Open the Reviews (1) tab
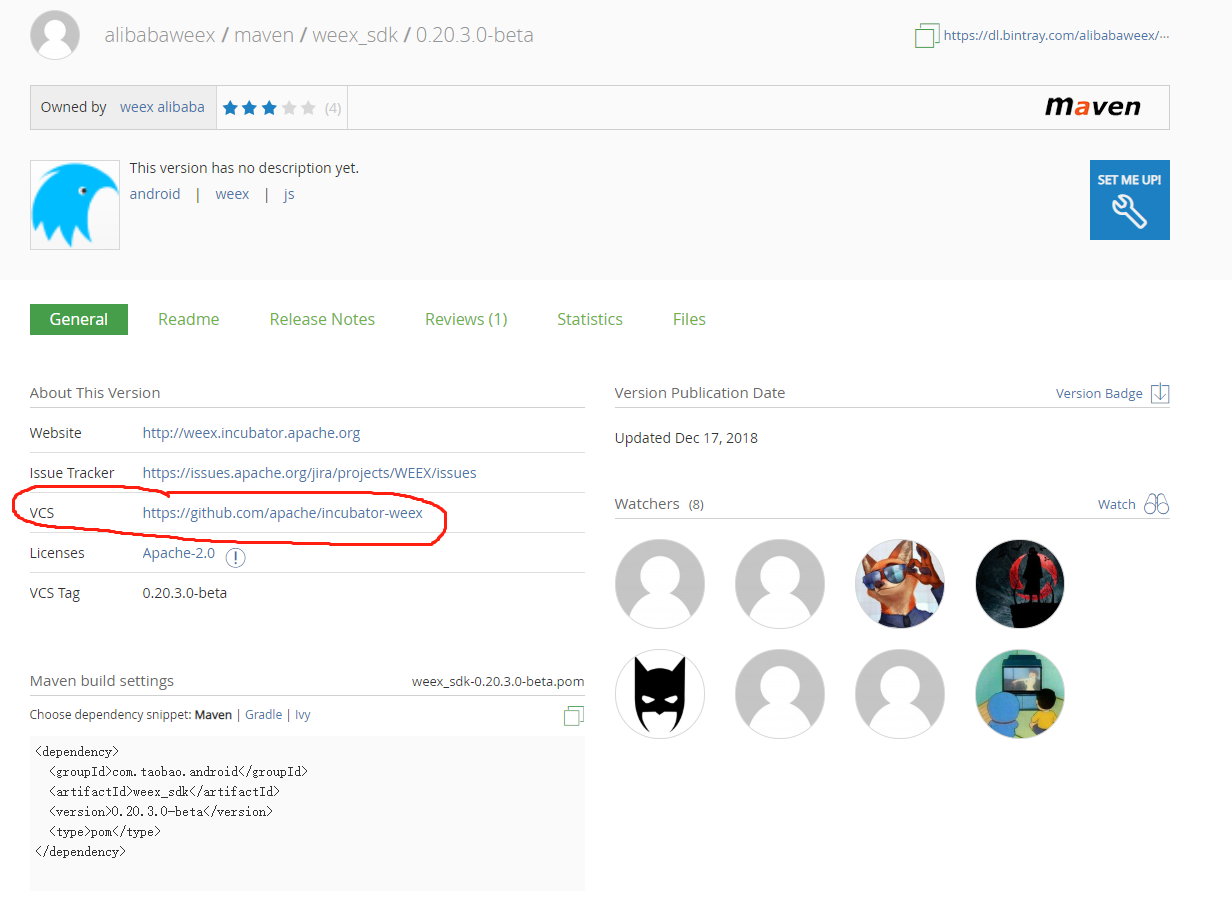The image size is (1232, 898). click(466, 319)
